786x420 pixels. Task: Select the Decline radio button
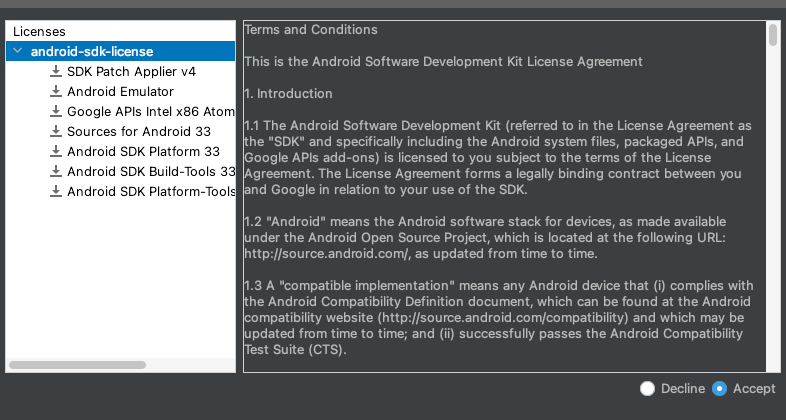[x=647, y=388]
